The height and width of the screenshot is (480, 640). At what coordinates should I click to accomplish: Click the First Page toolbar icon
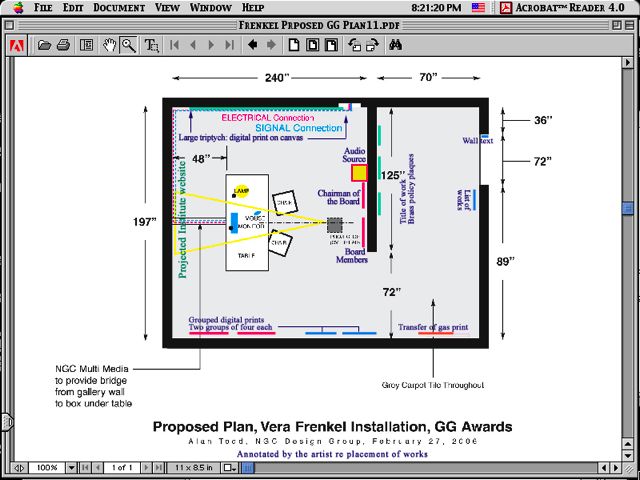174,45
